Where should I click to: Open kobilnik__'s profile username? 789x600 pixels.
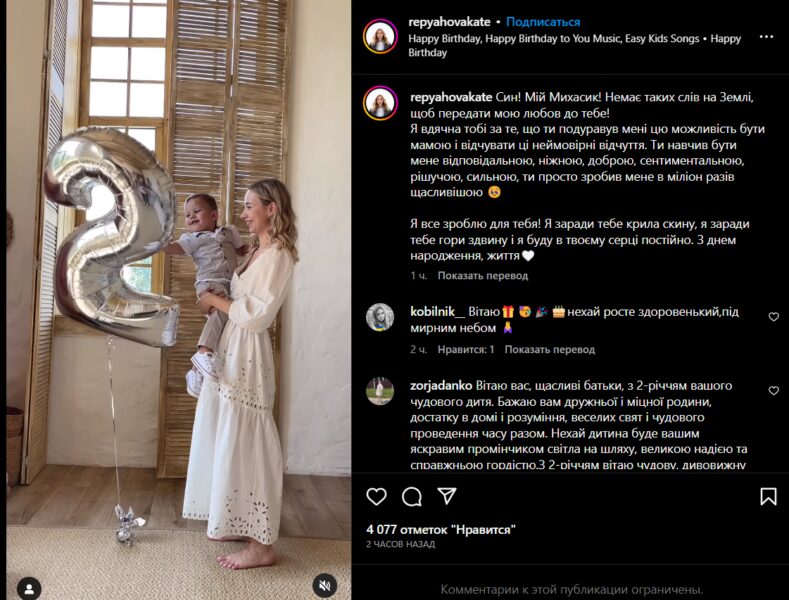point(439,313)
